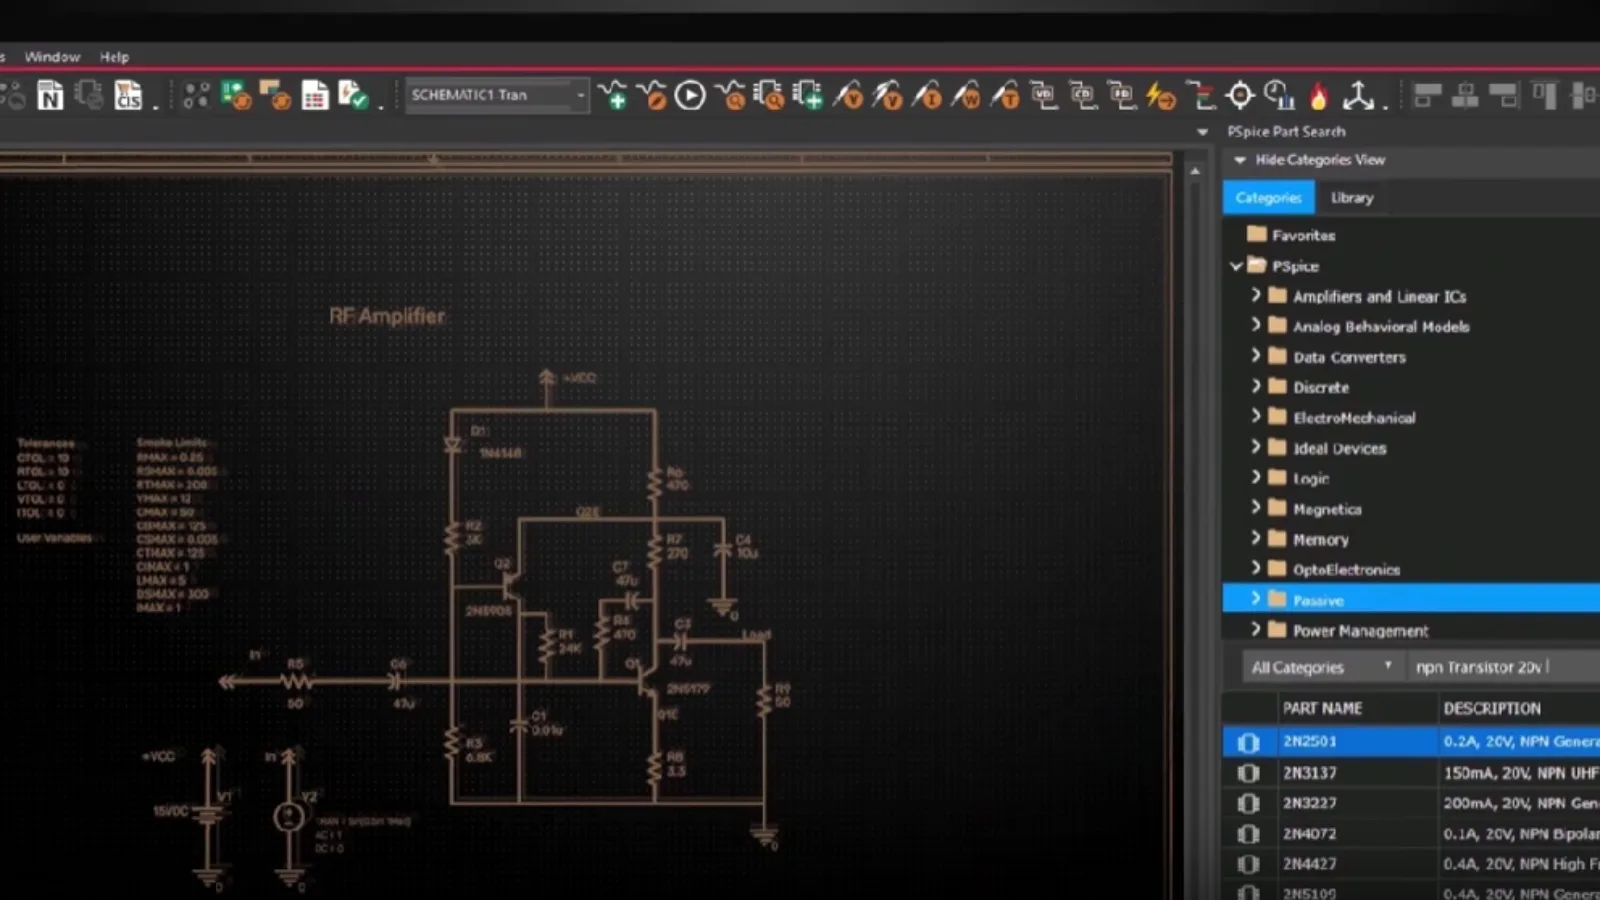The image size is (1600, 900).
Task: Sort by the PART NAME column header
Action: point(1322,708)
